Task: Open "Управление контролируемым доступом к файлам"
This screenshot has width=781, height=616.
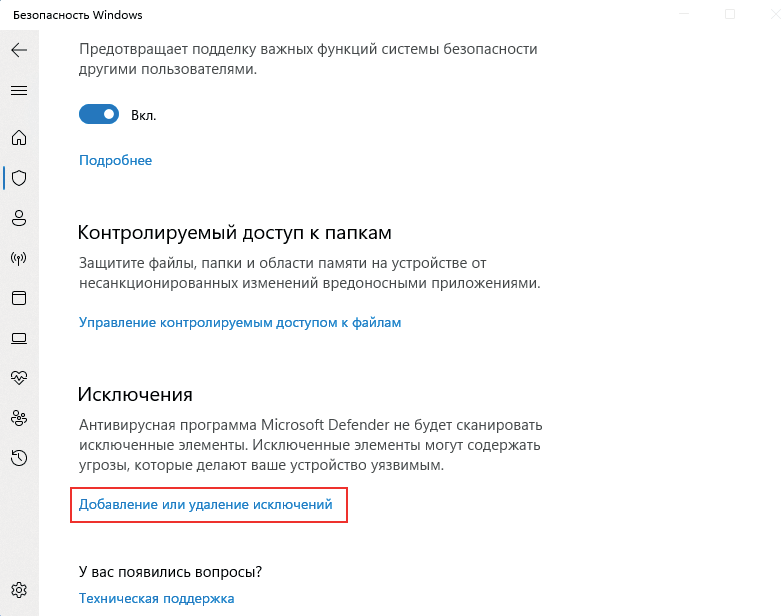Action: pyautogui.click(x=240, y=322)
